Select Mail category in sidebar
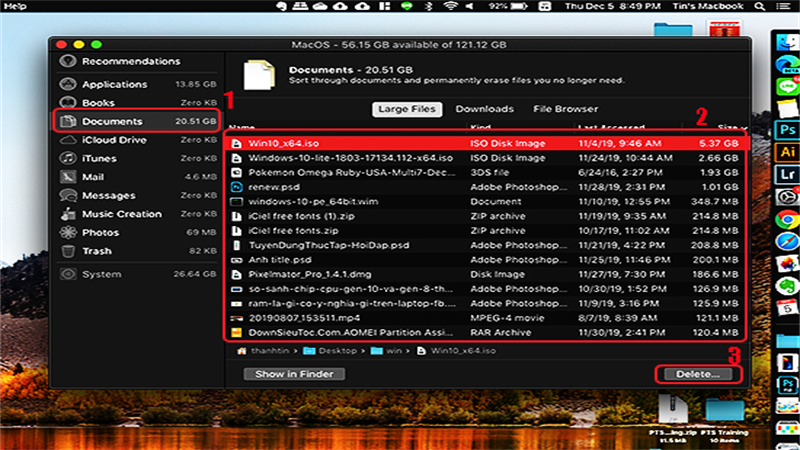 tap(137, 177)
